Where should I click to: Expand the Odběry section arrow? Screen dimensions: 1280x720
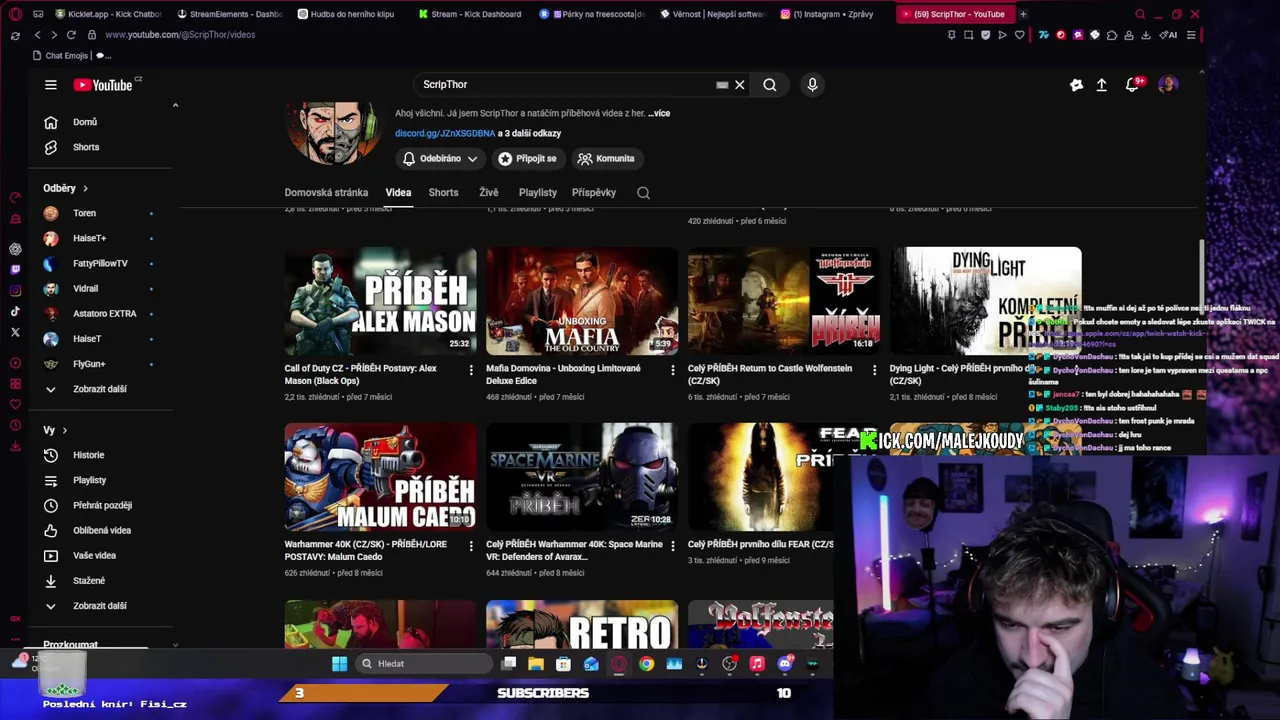coord(85,188)
